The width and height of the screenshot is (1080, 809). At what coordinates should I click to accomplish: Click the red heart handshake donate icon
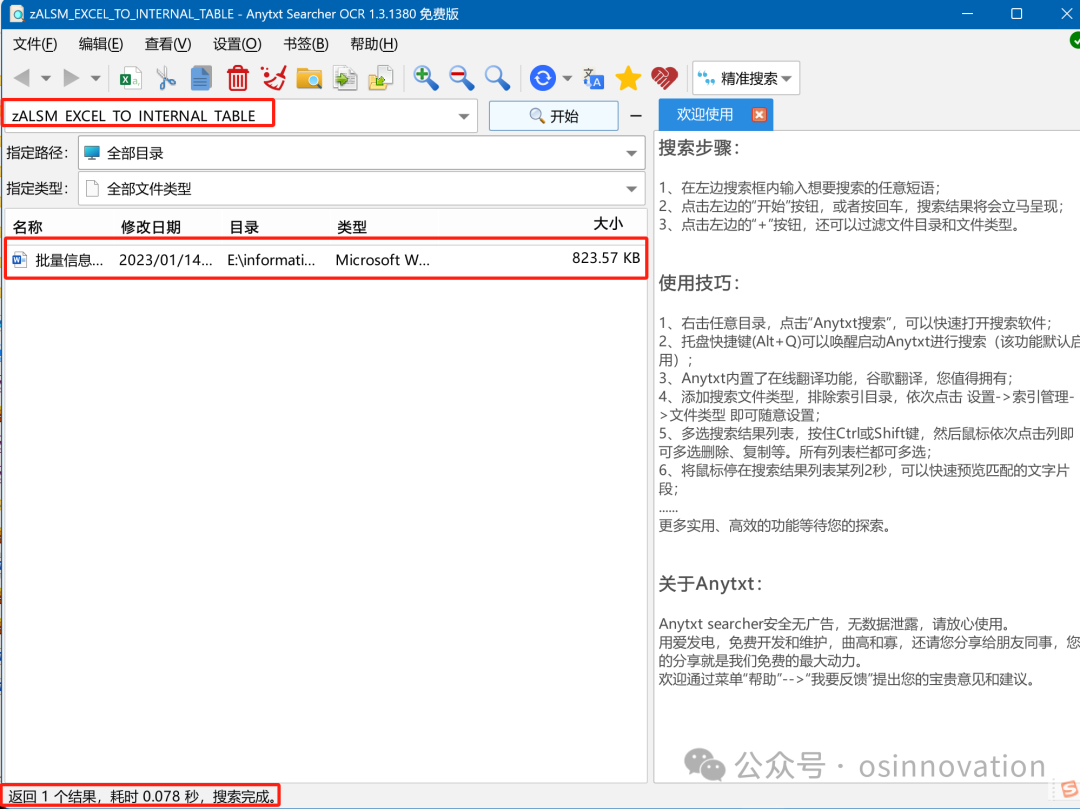click(664, 78)
